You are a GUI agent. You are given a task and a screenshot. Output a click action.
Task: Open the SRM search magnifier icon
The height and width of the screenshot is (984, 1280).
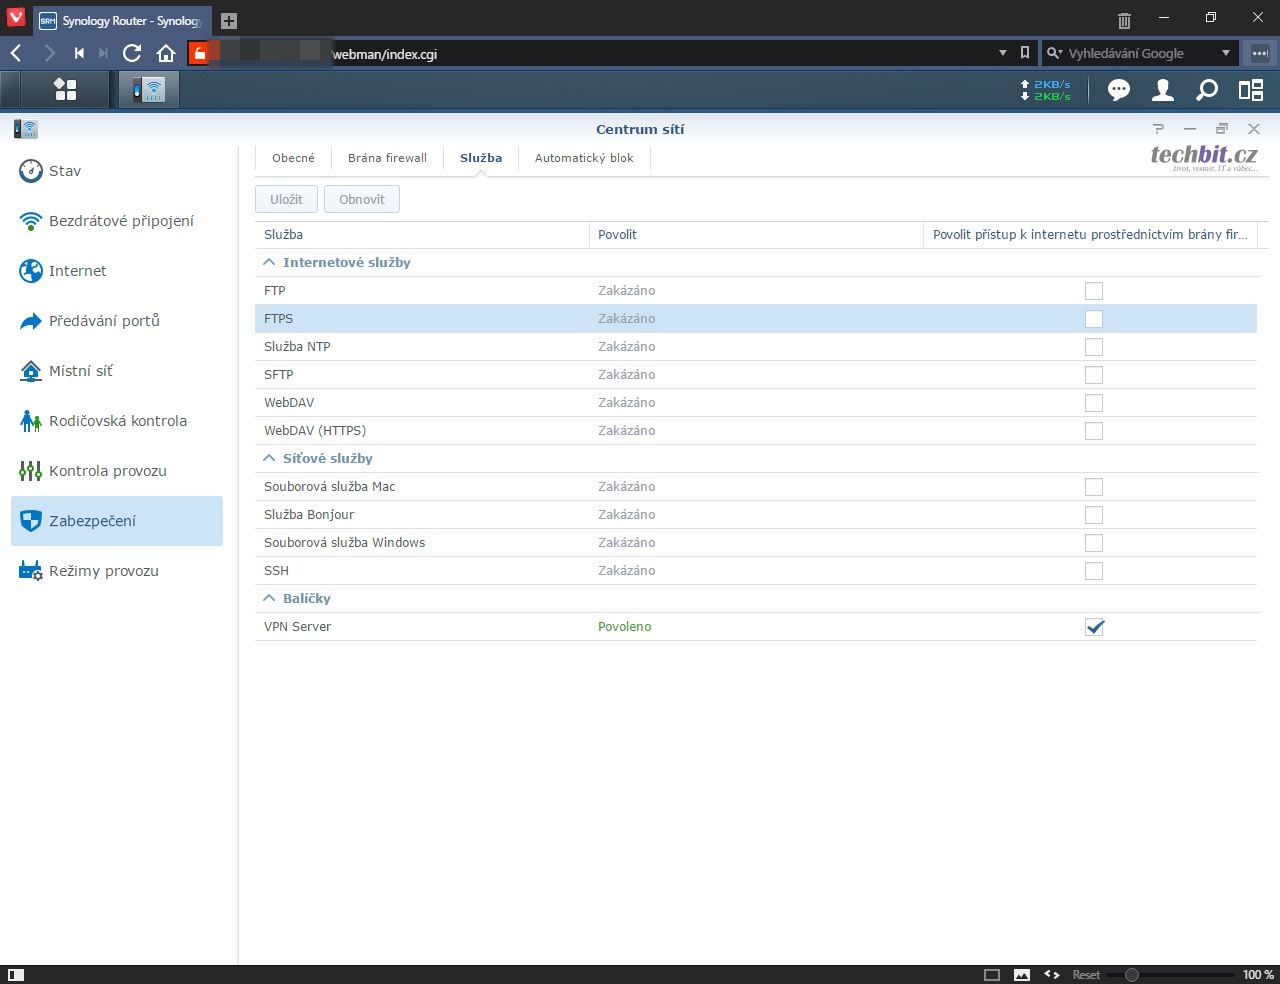[1207, 90]
